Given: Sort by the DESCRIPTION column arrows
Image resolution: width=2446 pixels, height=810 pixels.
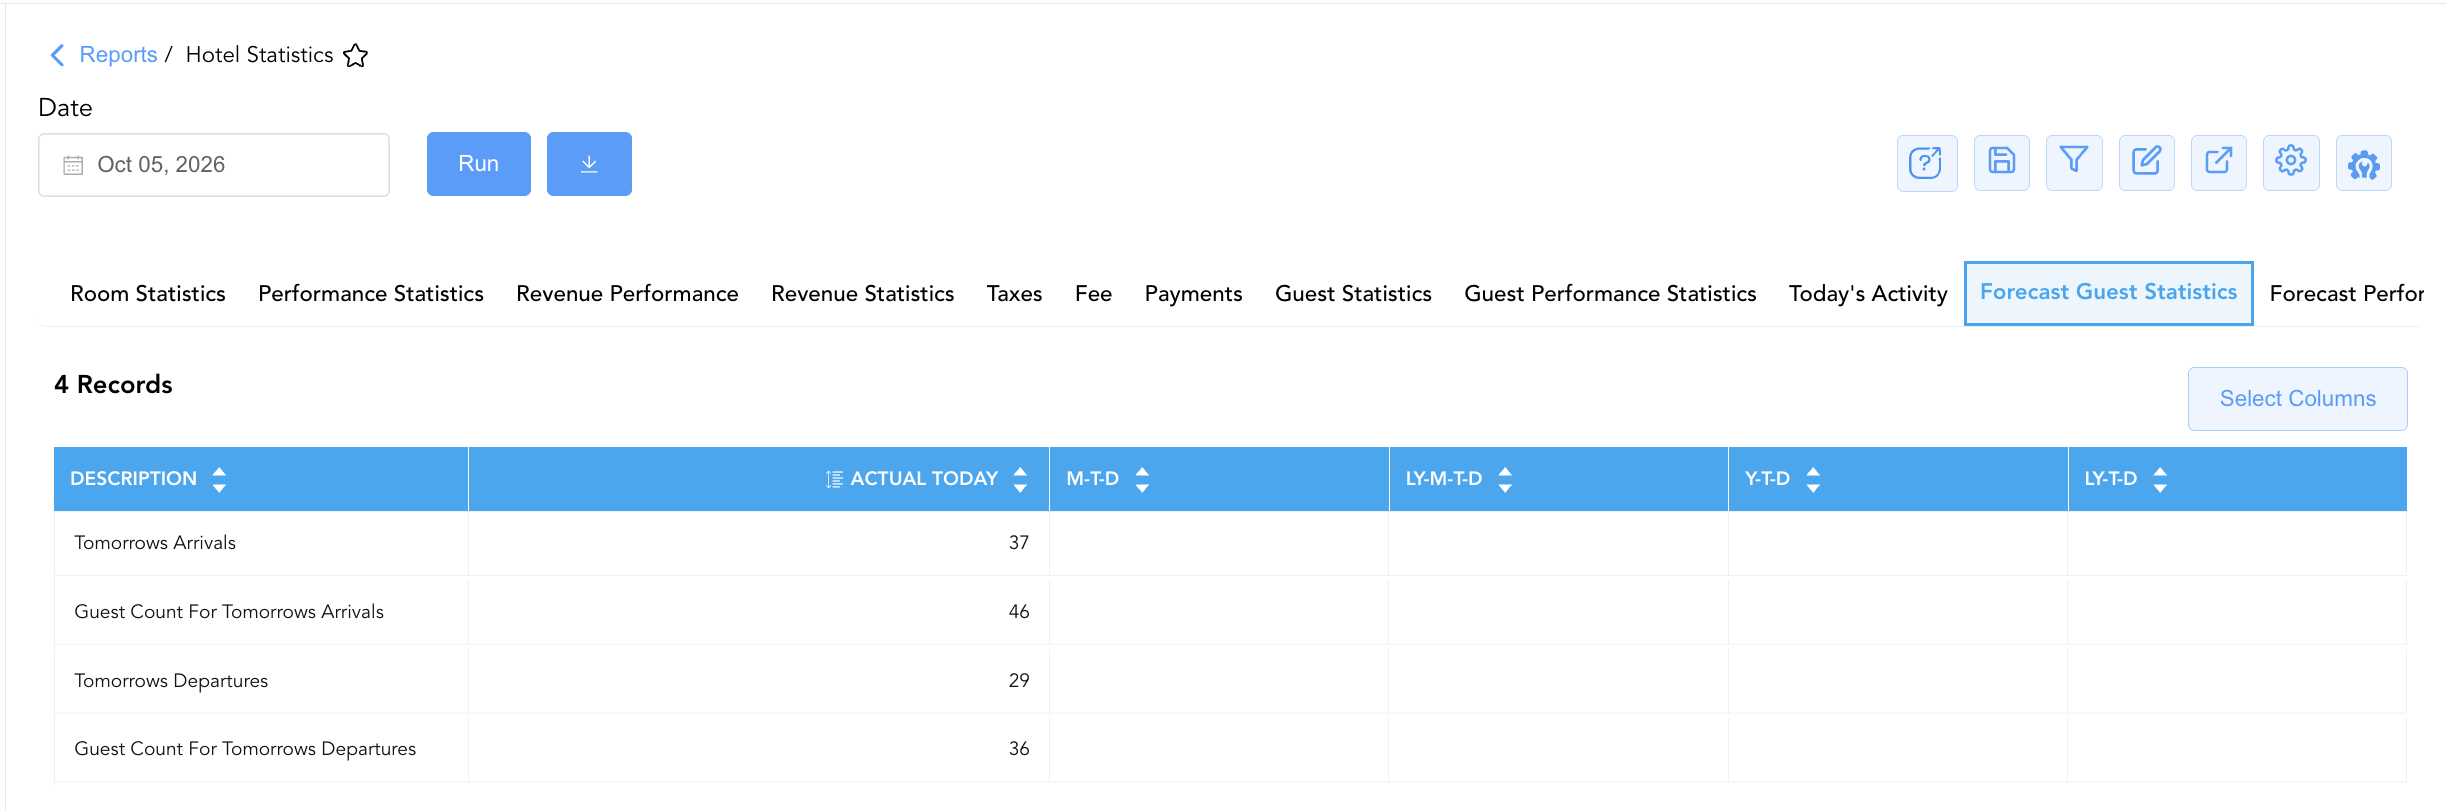Looking at the screenshot, I should coord(219,479).
